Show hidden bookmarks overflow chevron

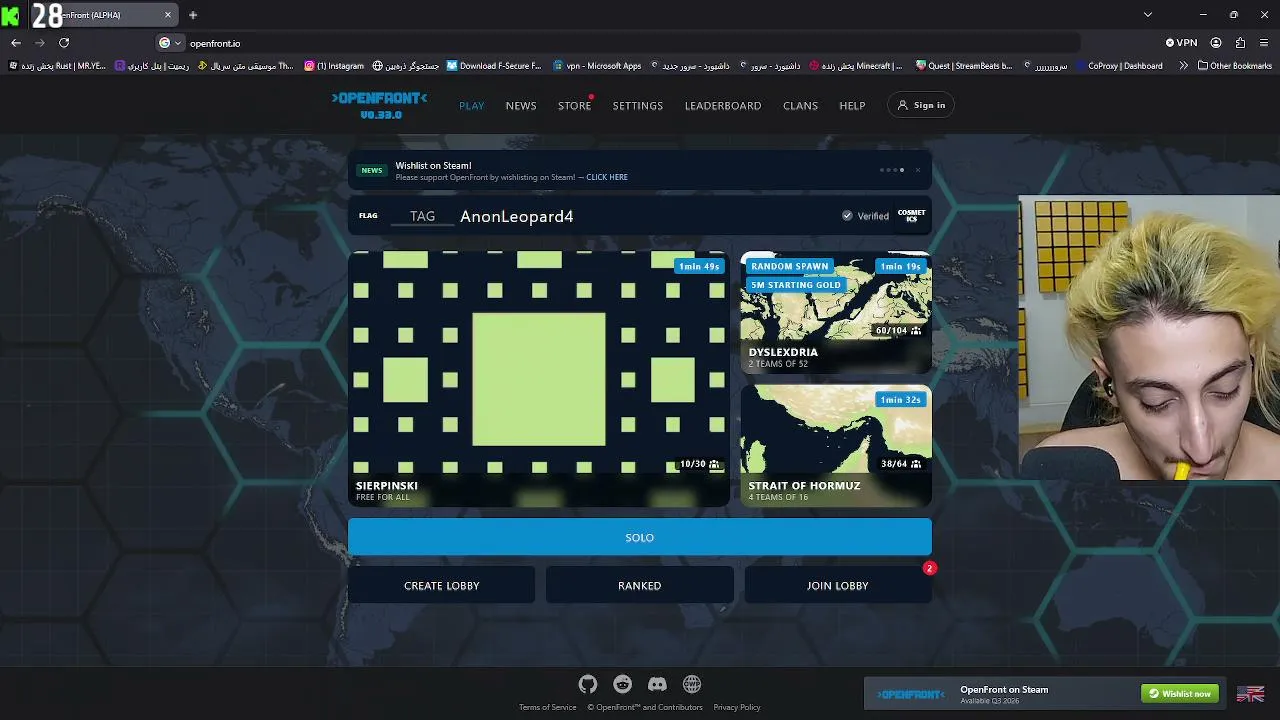[x=1184, y=66]
